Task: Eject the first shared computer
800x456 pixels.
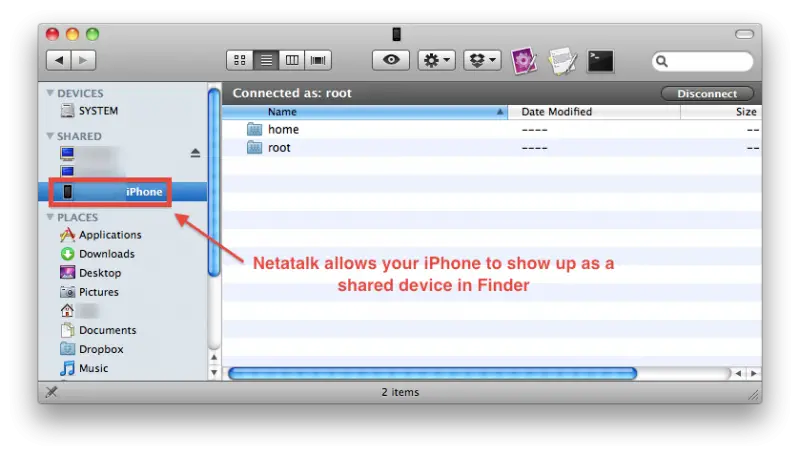Action: tap(195, 153)
